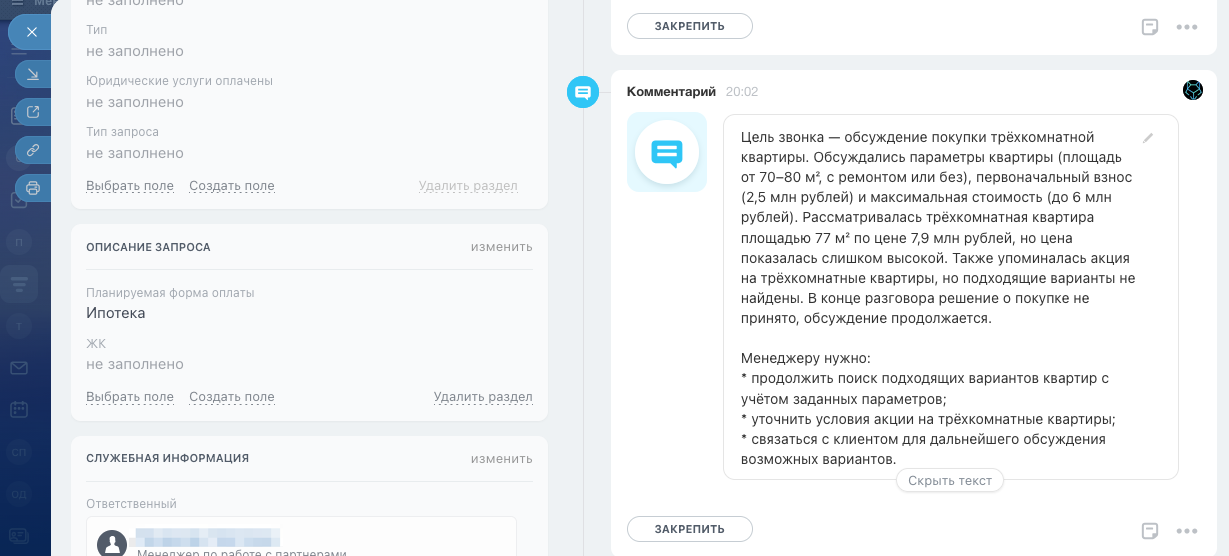
Task: Click the ЖК field value не заполнено
Action: click(135, 364)
